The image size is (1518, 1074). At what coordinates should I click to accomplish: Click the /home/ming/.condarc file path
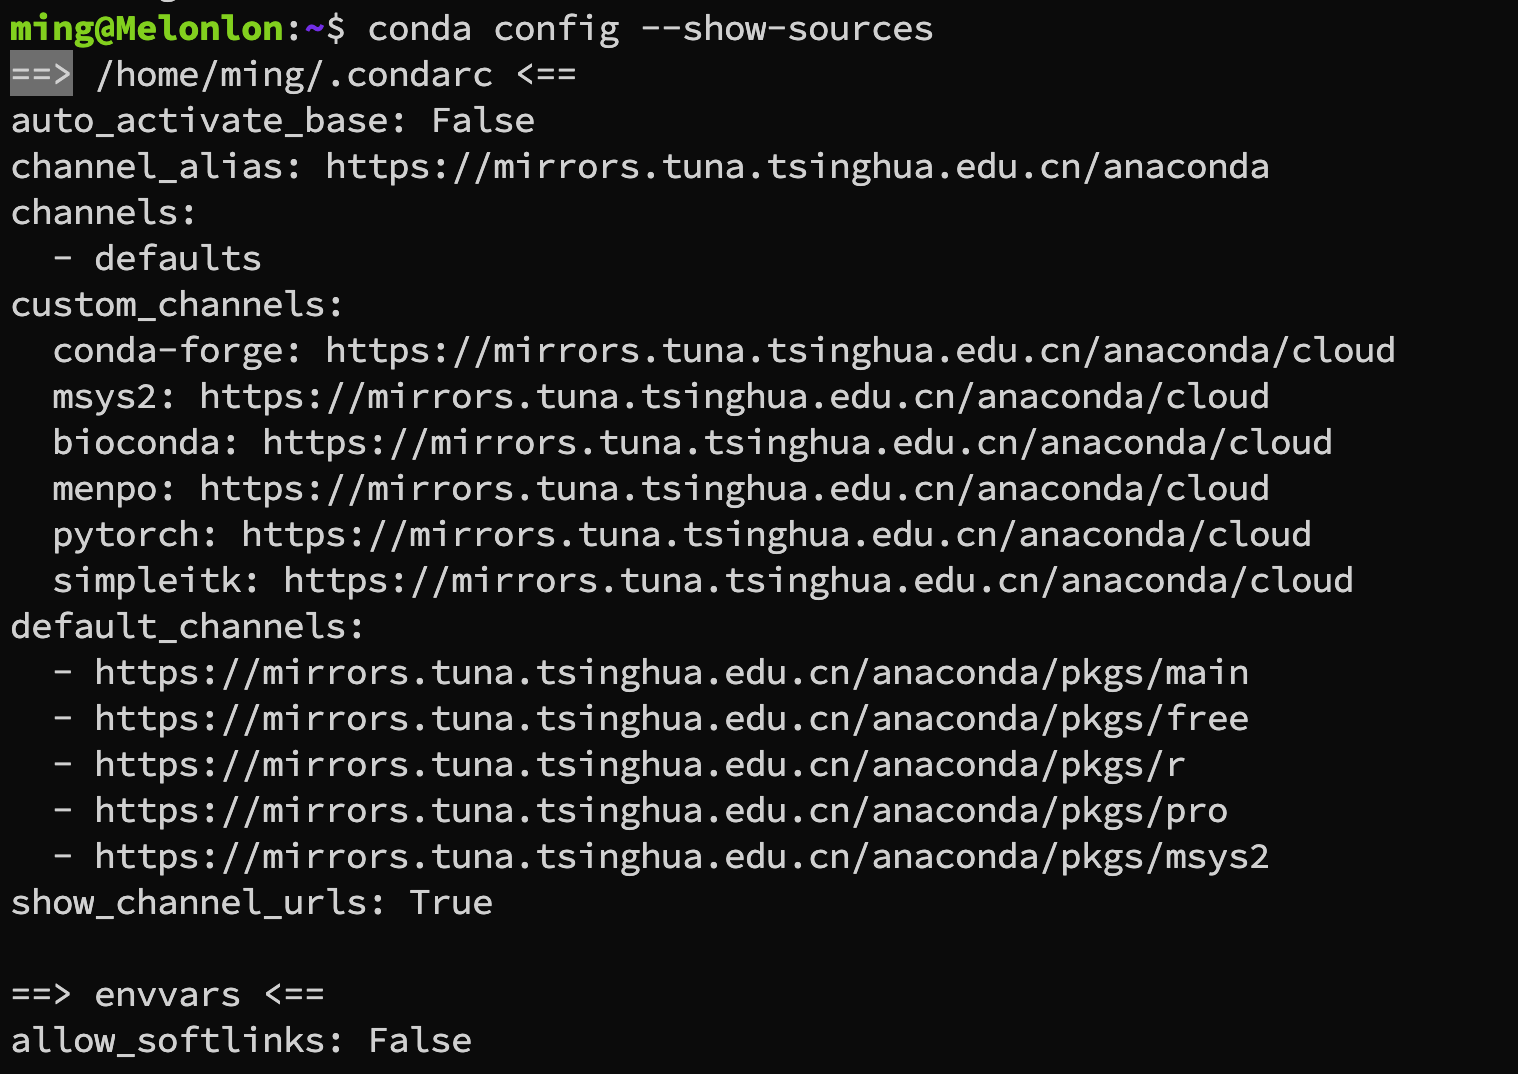pyautogui.click(x=294, y=75)
